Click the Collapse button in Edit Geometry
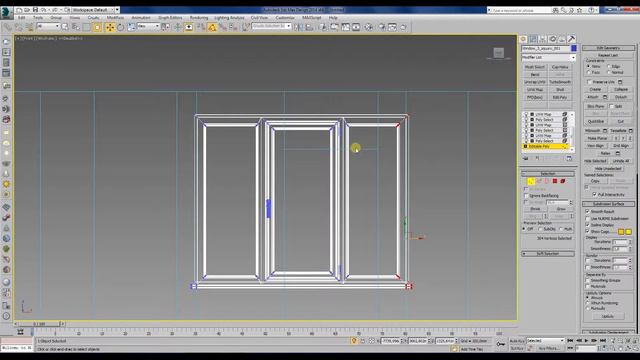The height and width of the screenshot is (360, 640). [x=621, y=89]
